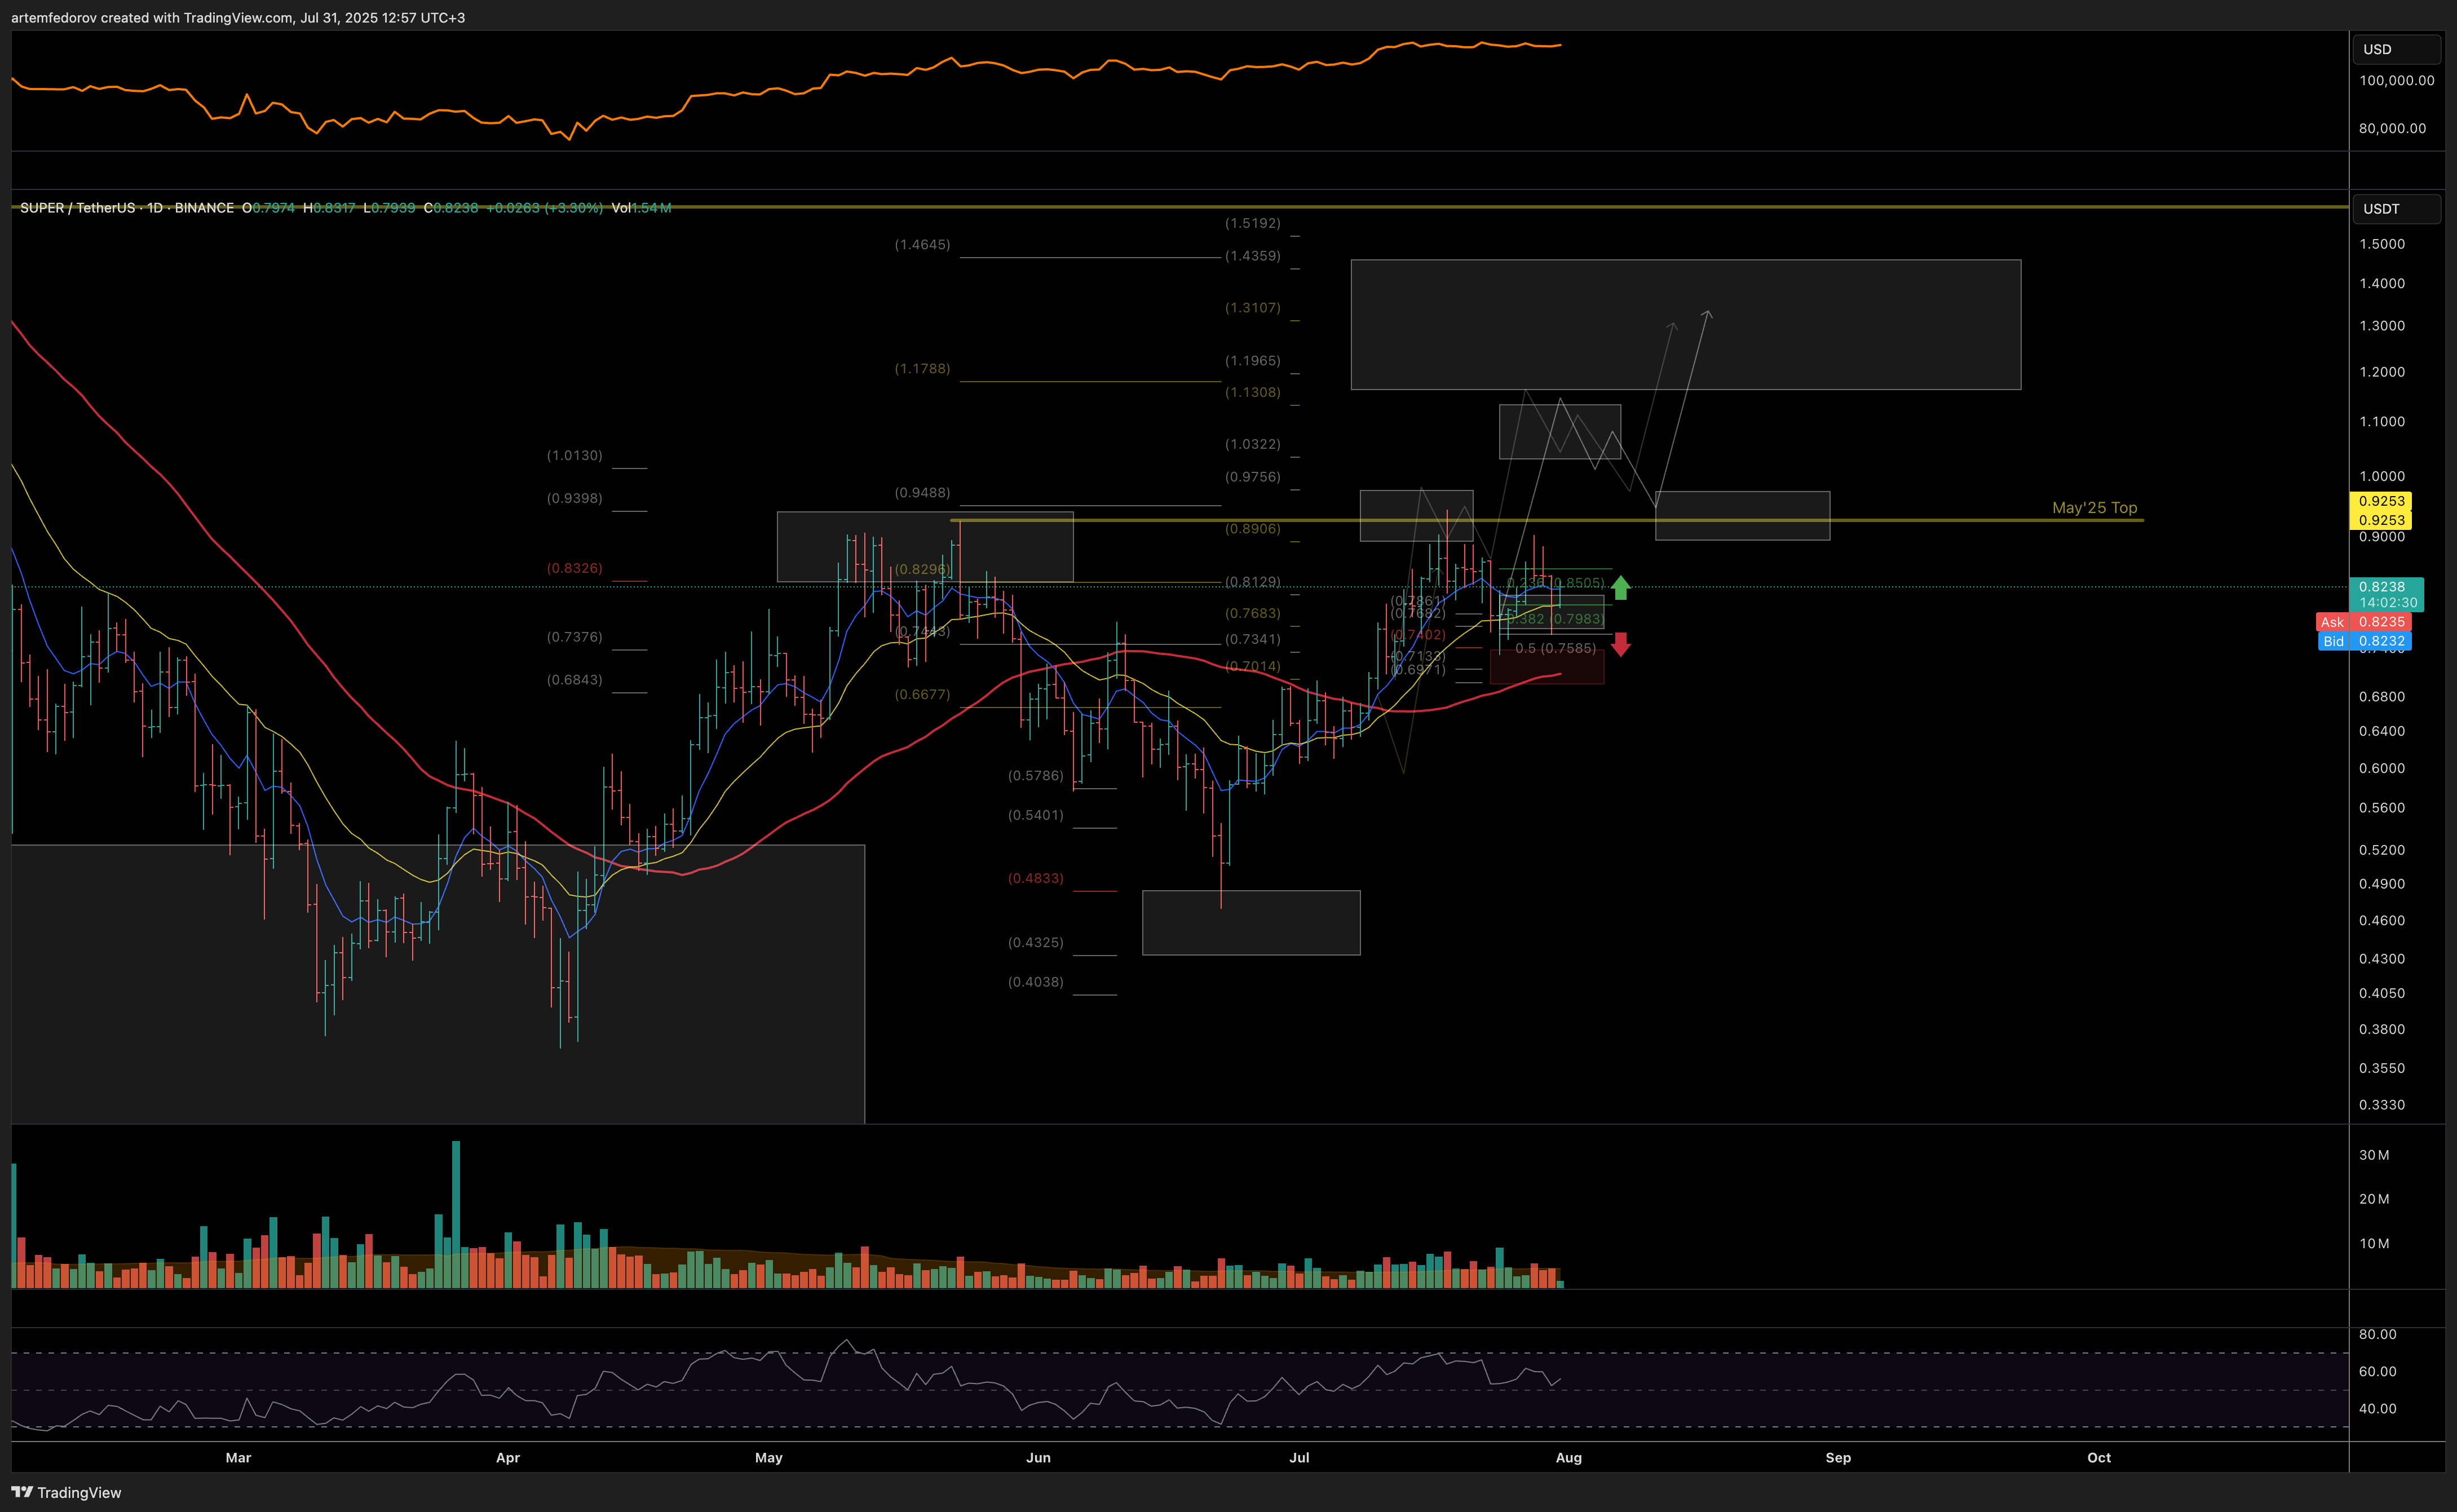Click the 80,000.00 axis value

pos(2392,128)
